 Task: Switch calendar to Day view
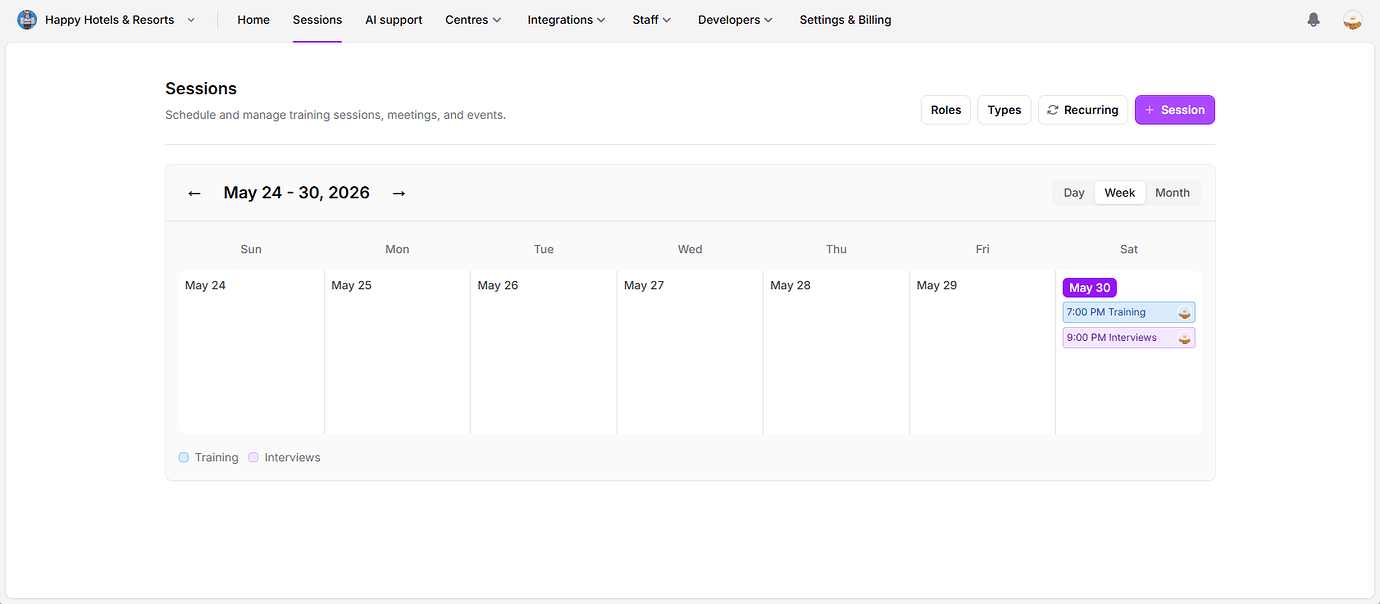[x=1074, y=193]
